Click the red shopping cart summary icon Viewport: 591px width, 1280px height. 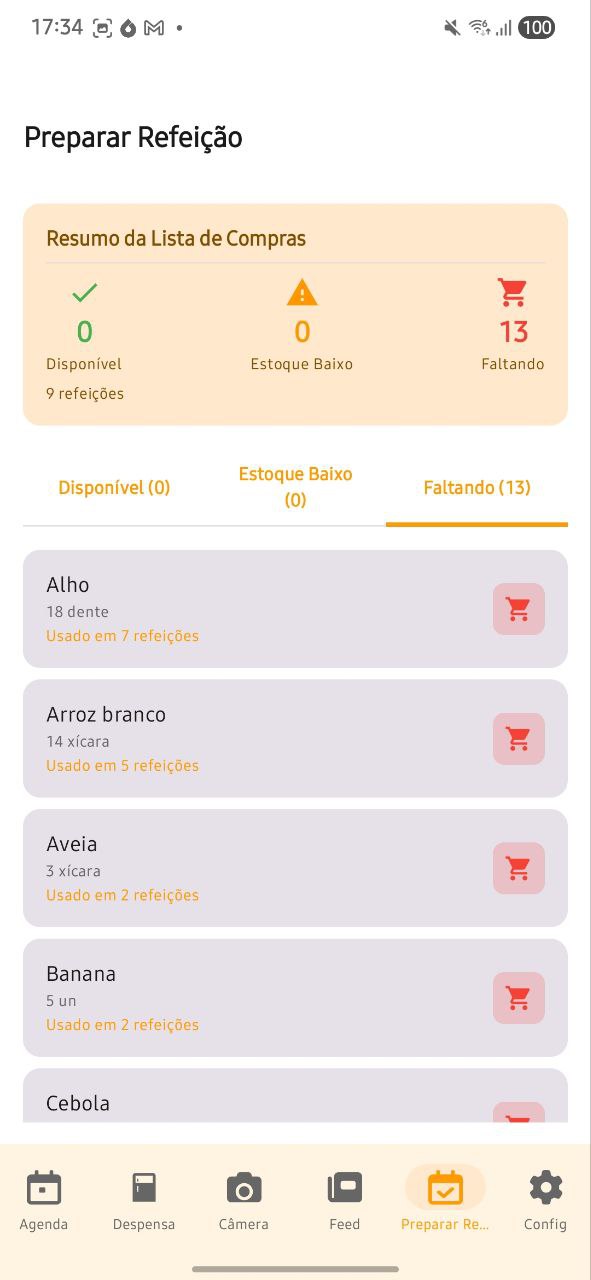[513, 291]
